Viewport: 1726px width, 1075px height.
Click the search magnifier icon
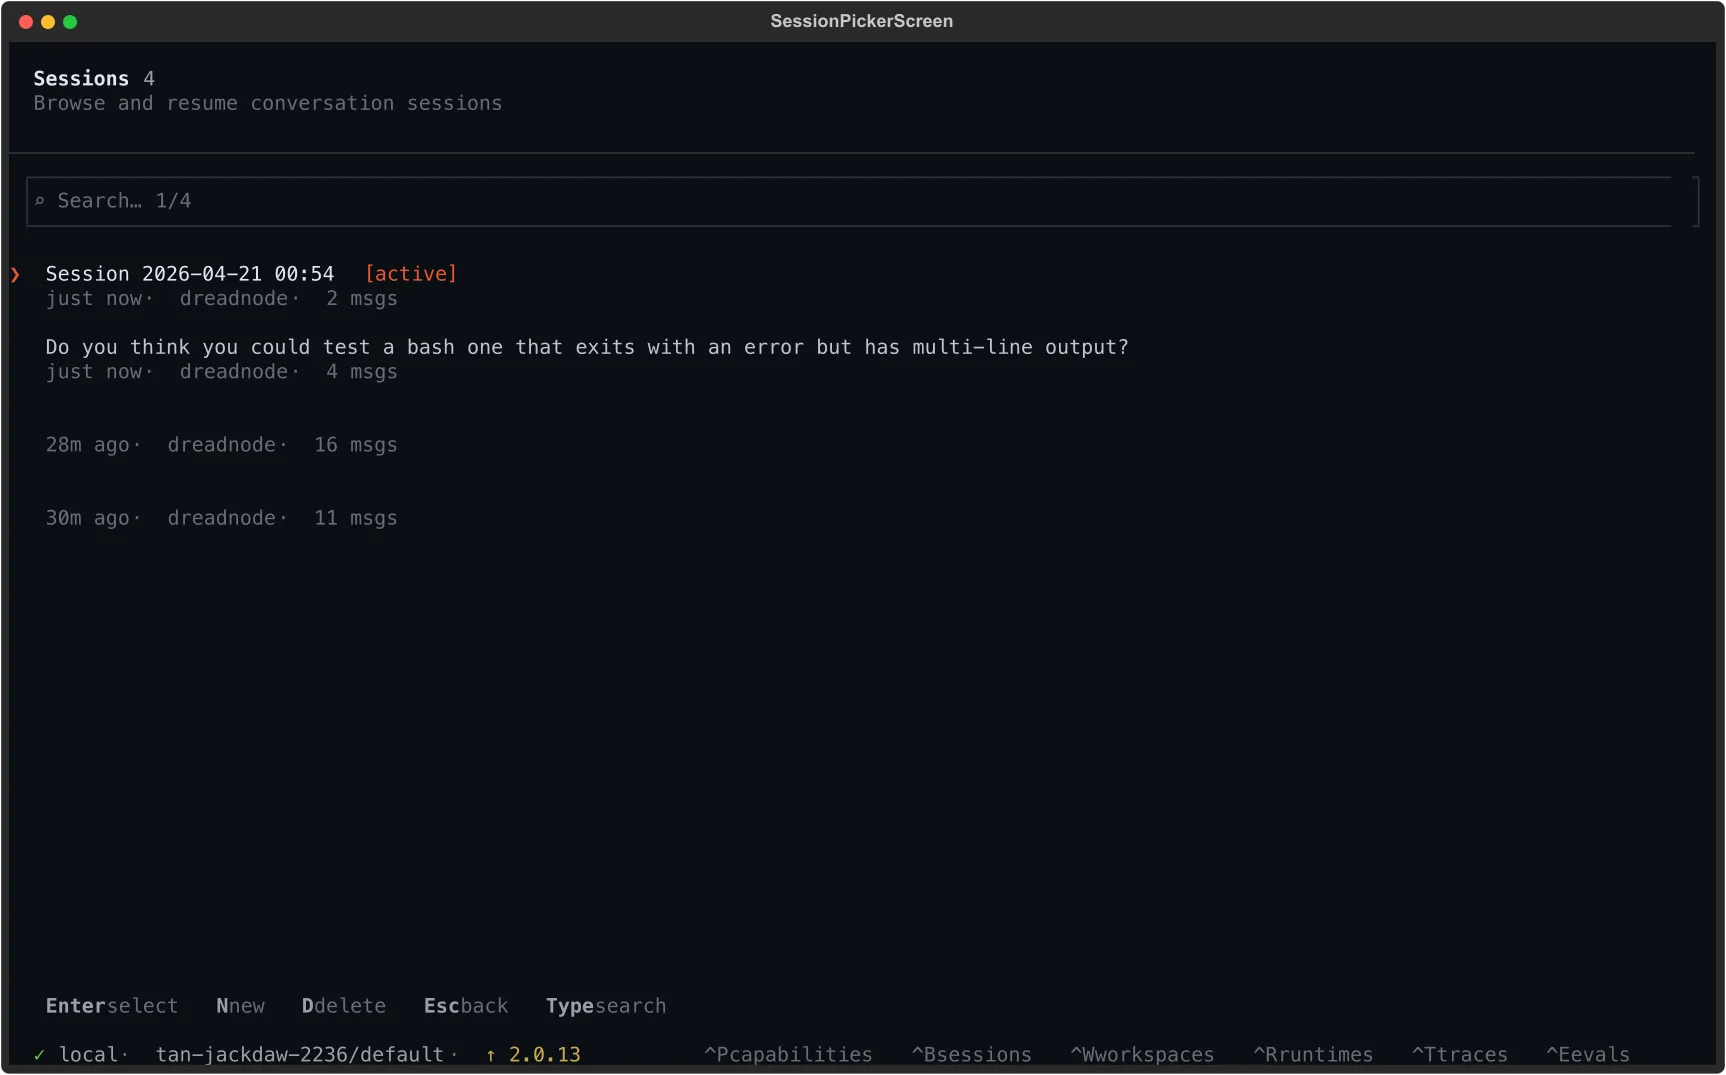(40, 201)
